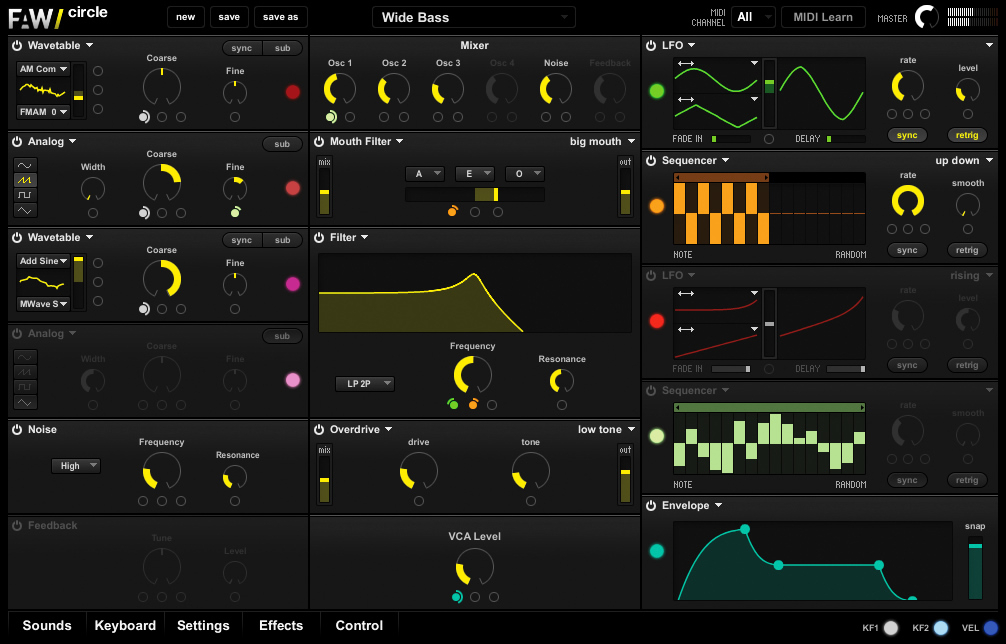Click the VEL velocity source circle
Screen dimensions: 1006x644
tap(991, 628)
